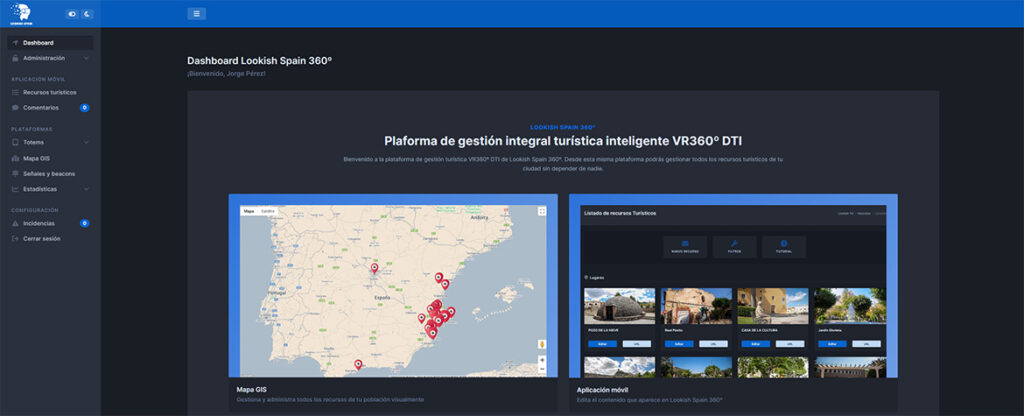Click the map marker near Málaga coast
This screenshot has height=416, width=1024.
(358, 364)
